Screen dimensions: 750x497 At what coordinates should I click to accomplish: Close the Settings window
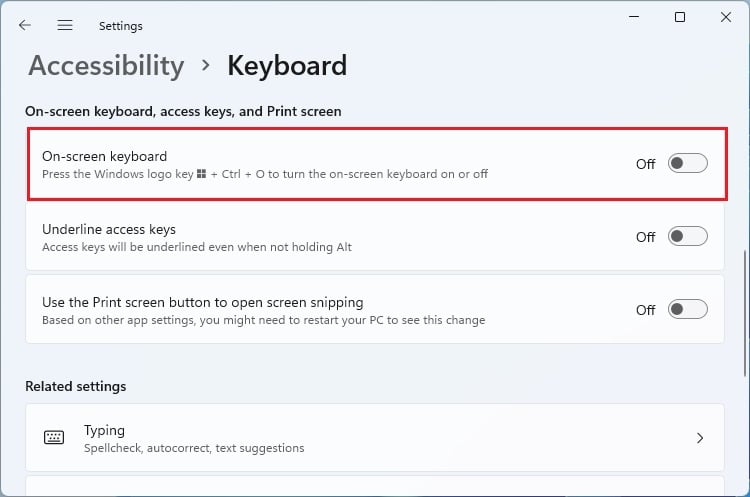point(726,17)
